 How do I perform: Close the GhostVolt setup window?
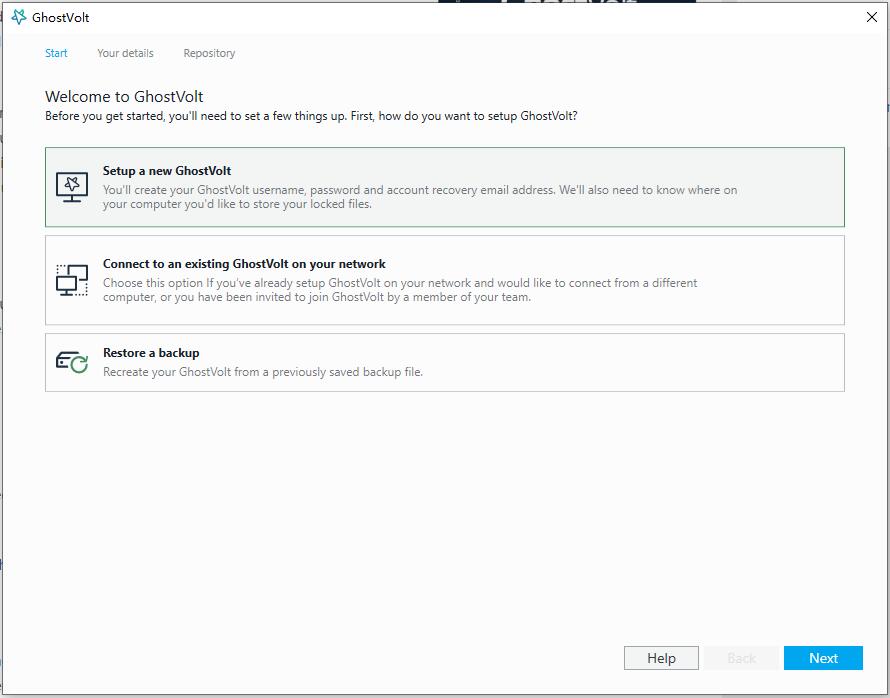point(872,17)
